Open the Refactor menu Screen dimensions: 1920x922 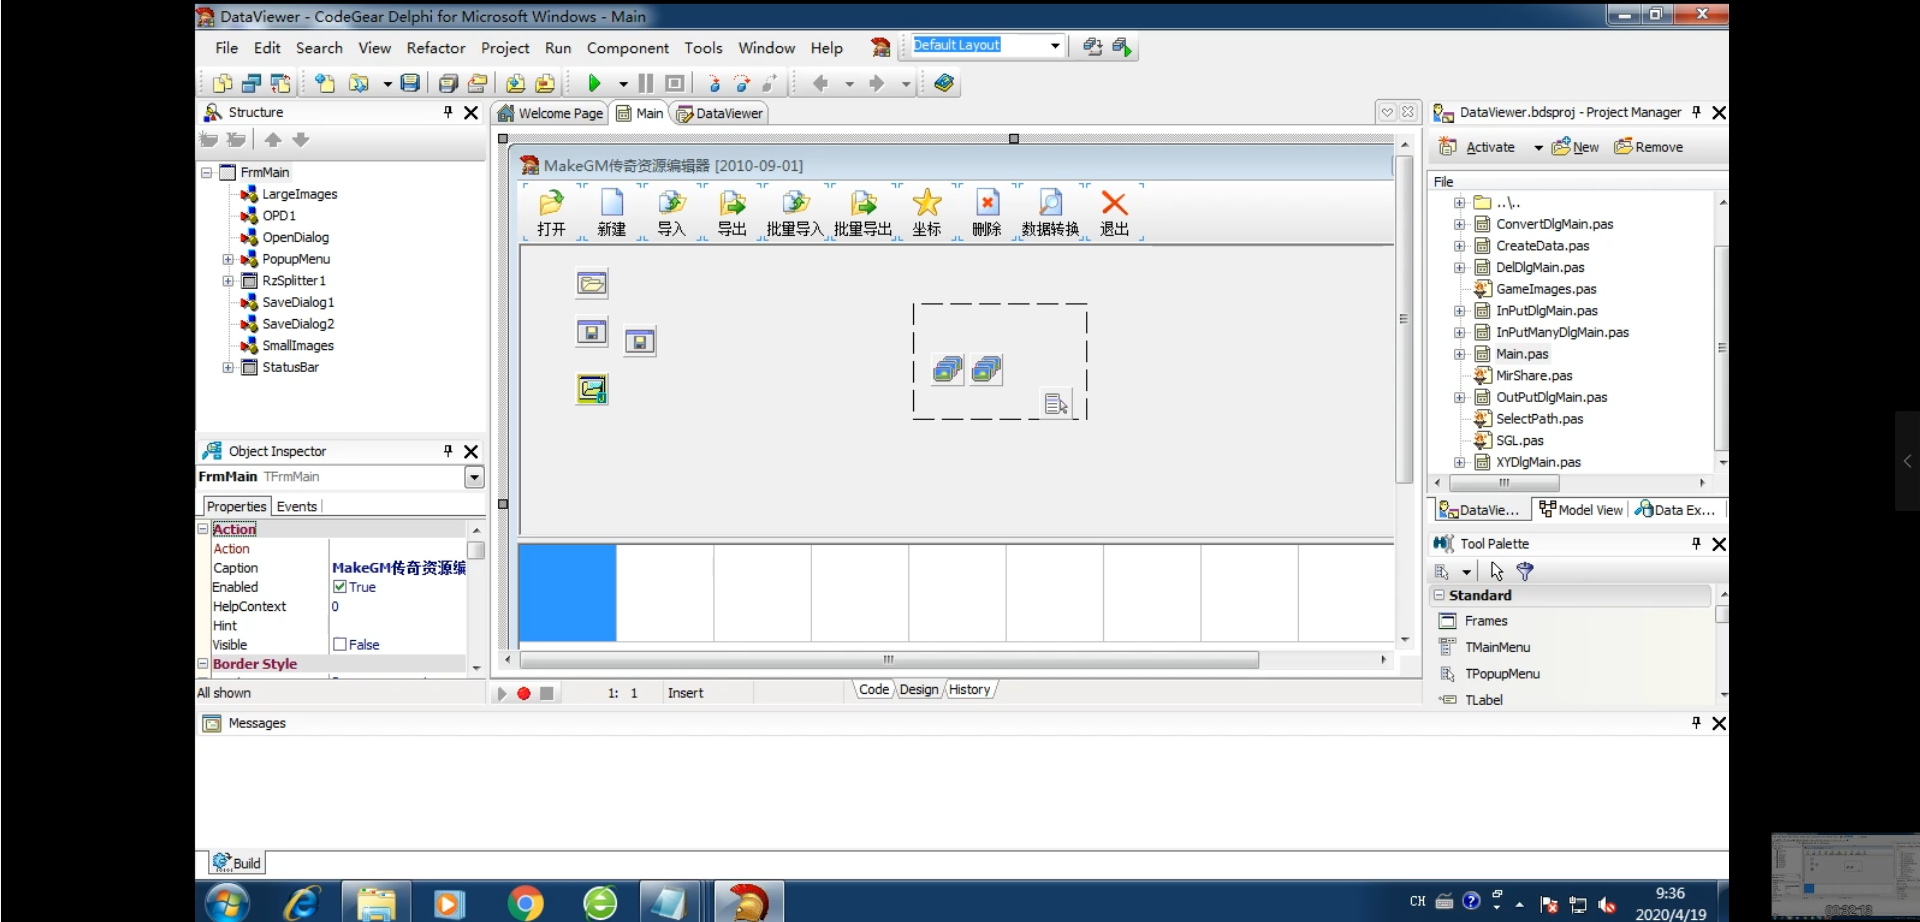tap(436, 47)
